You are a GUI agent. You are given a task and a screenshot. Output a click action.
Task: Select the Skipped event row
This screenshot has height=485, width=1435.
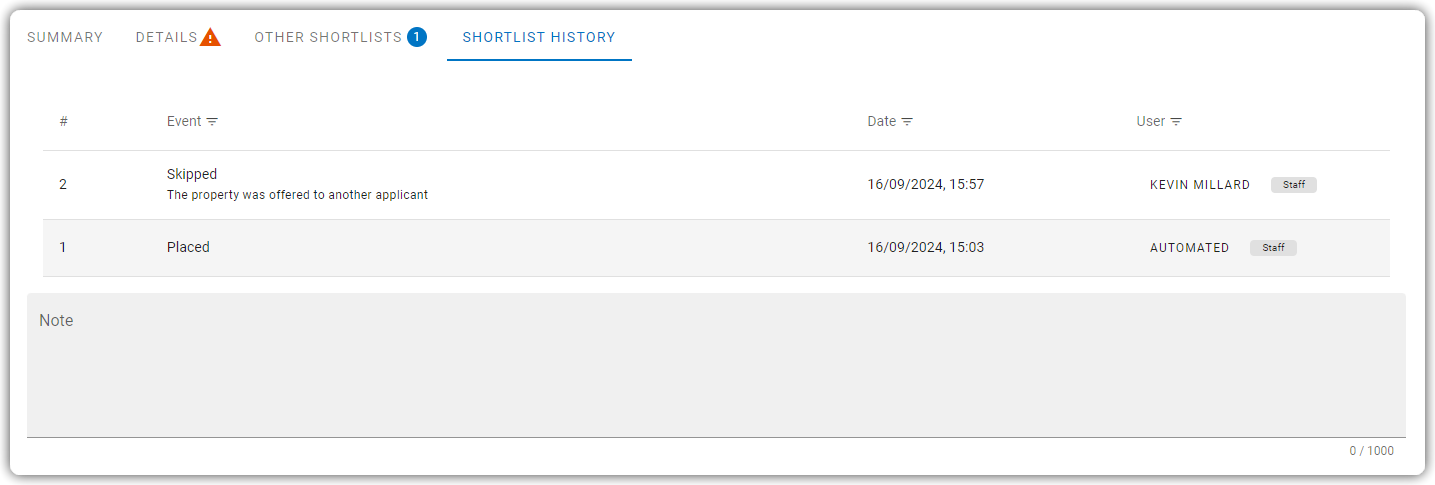pyautogui.click(x=716, y=185)
